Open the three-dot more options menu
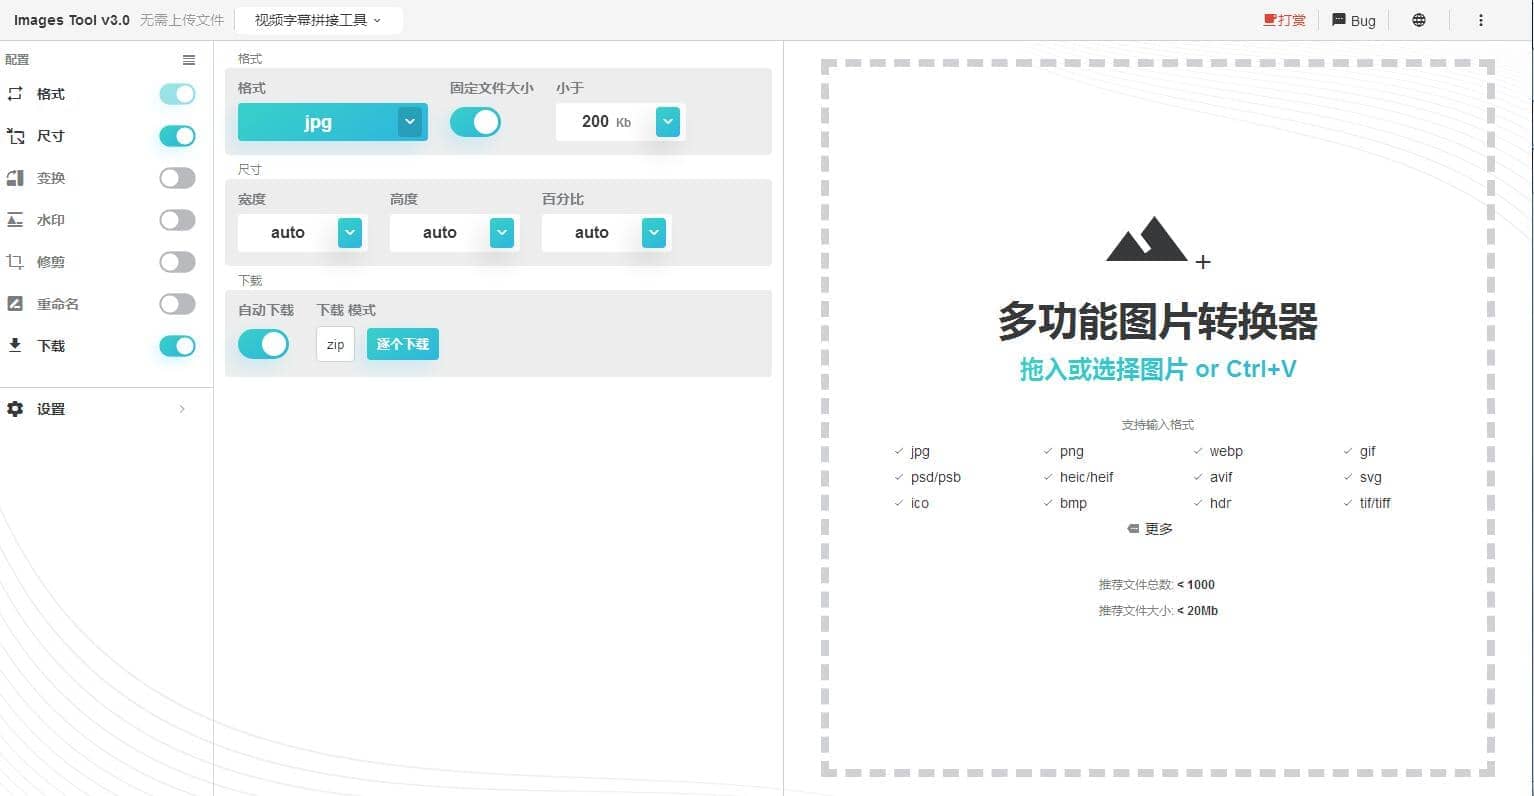The width and height of the screenshot is (1534, 796). point(1480,20)
